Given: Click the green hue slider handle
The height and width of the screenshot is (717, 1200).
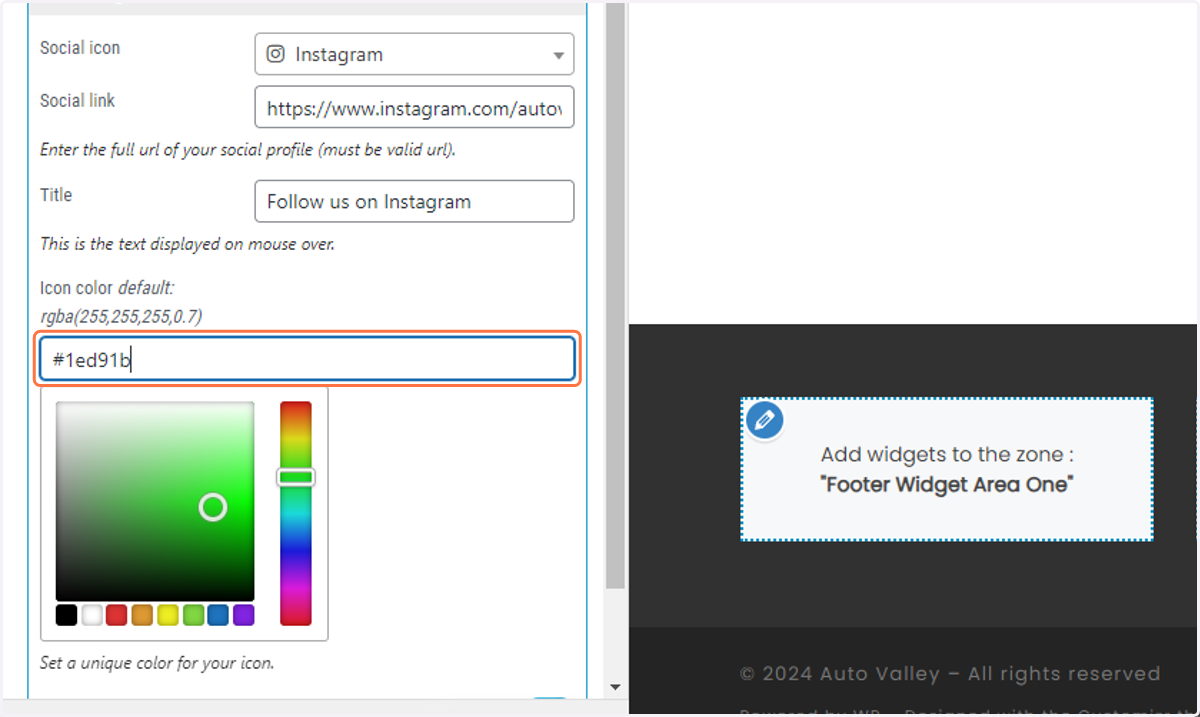Looking at the screenshot, I should [296, 478].
